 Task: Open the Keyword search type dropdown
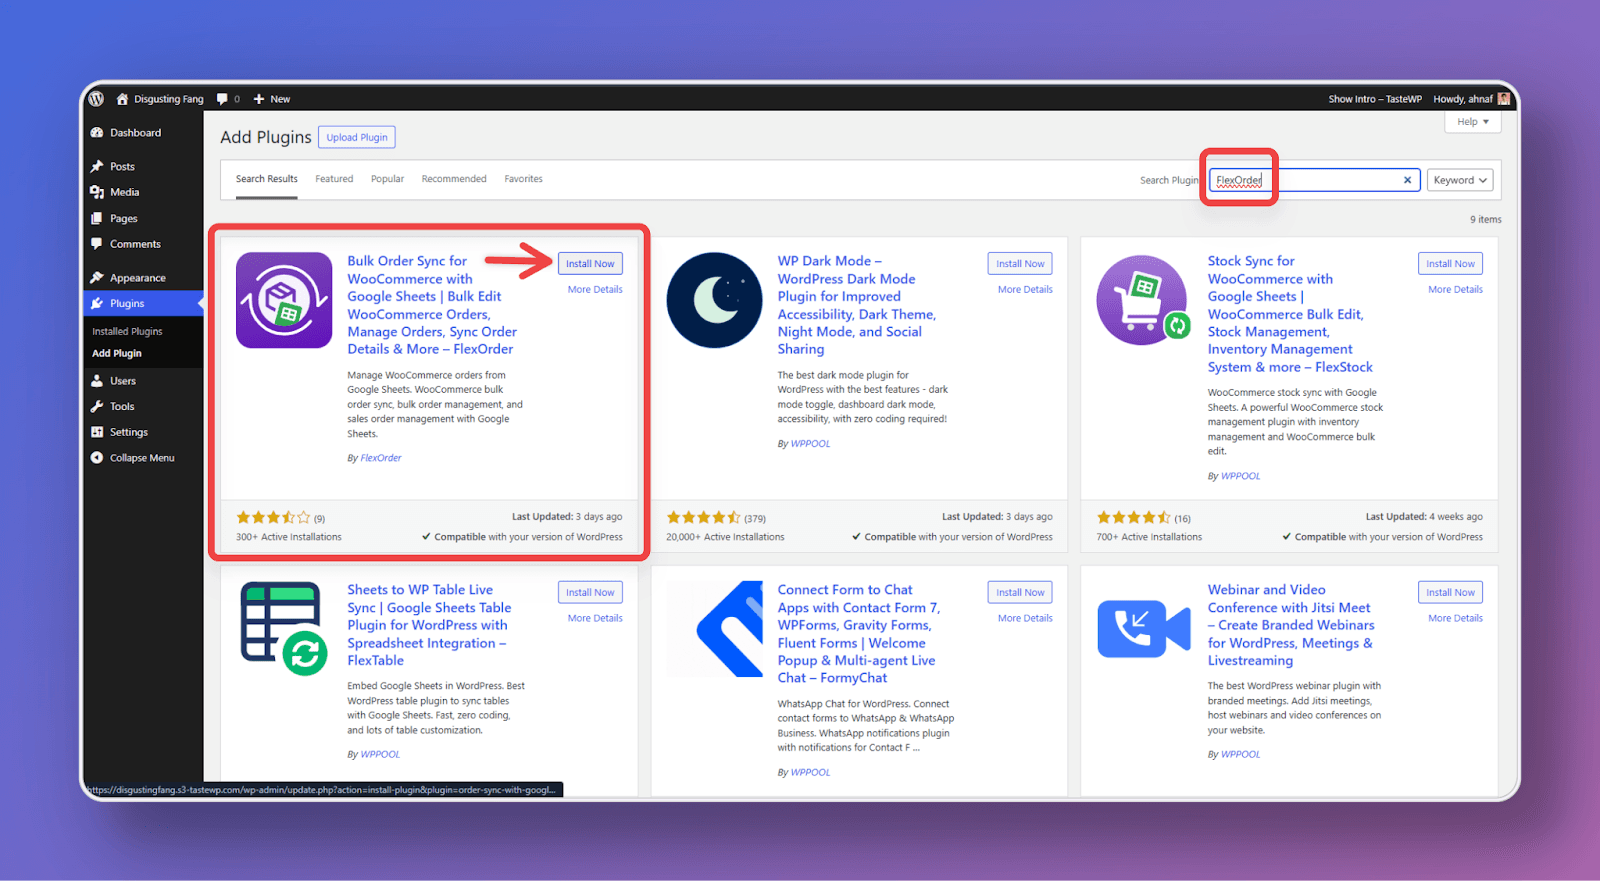[x=1460, y=180]
